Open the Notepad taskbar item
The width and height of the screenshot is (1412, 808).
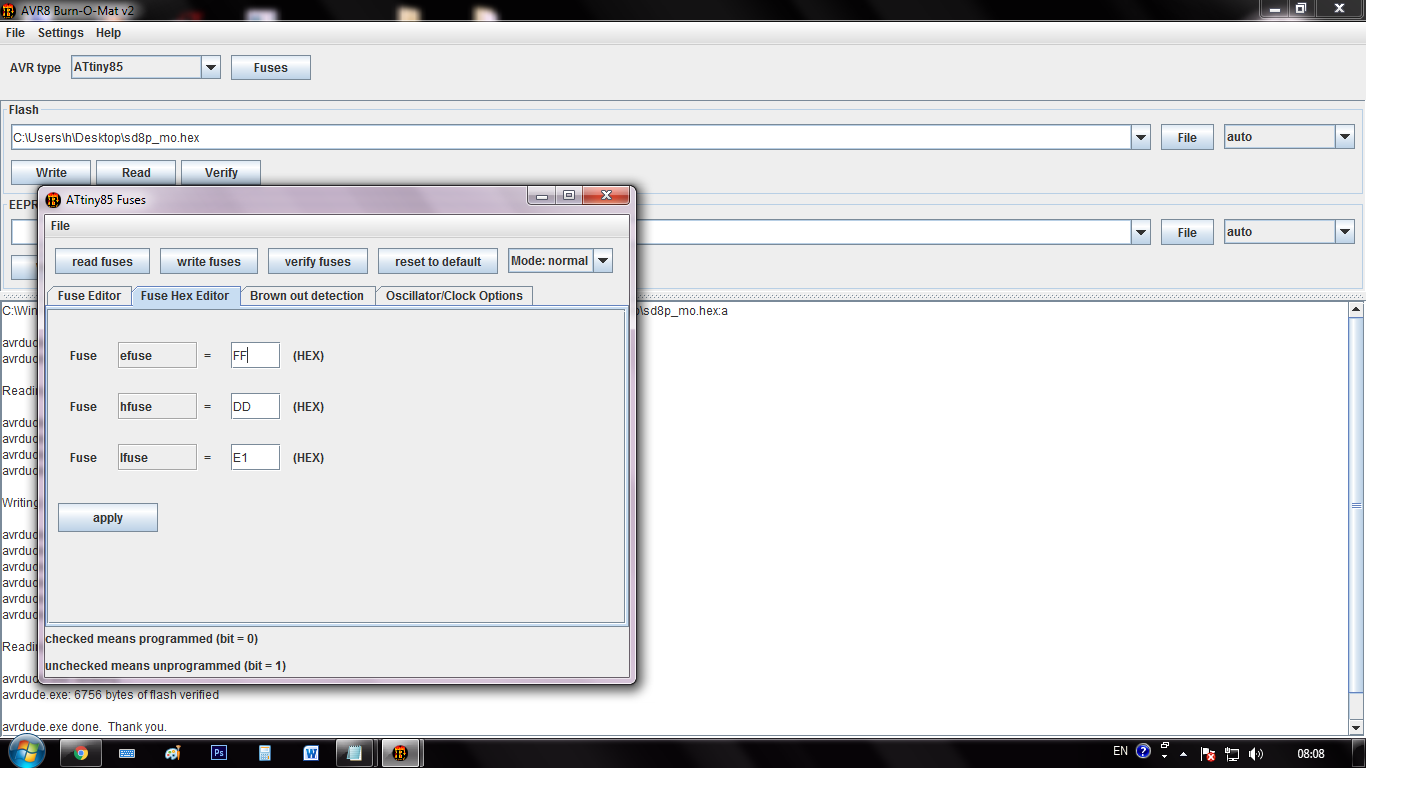point(354,753)
